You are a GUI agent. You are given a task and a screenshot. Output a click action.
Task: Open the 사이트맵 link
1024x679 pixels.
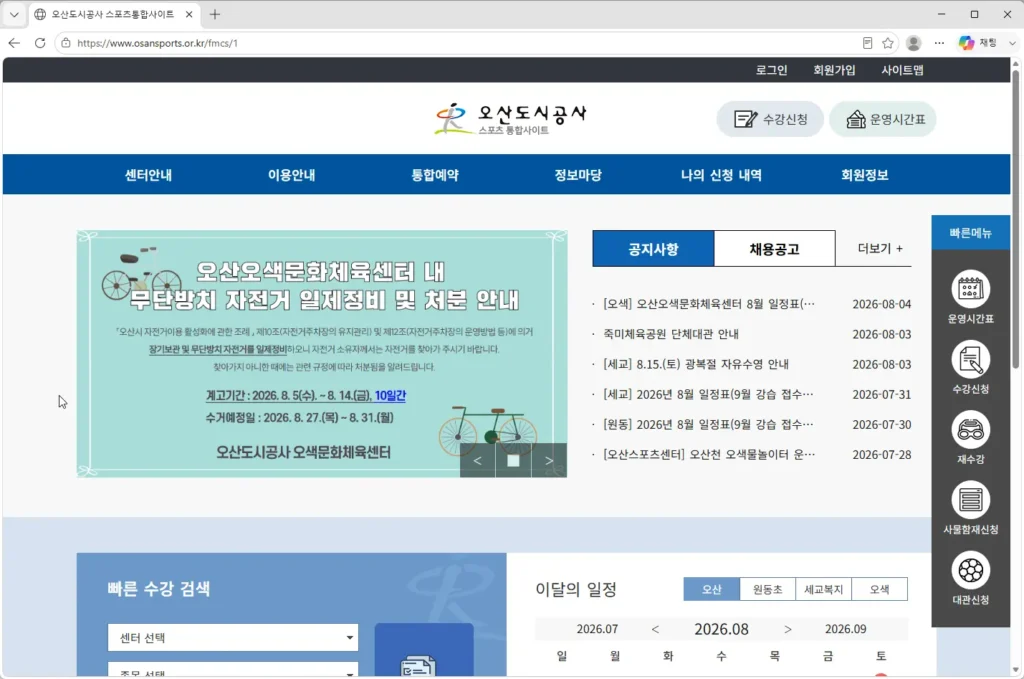[902, 70]
